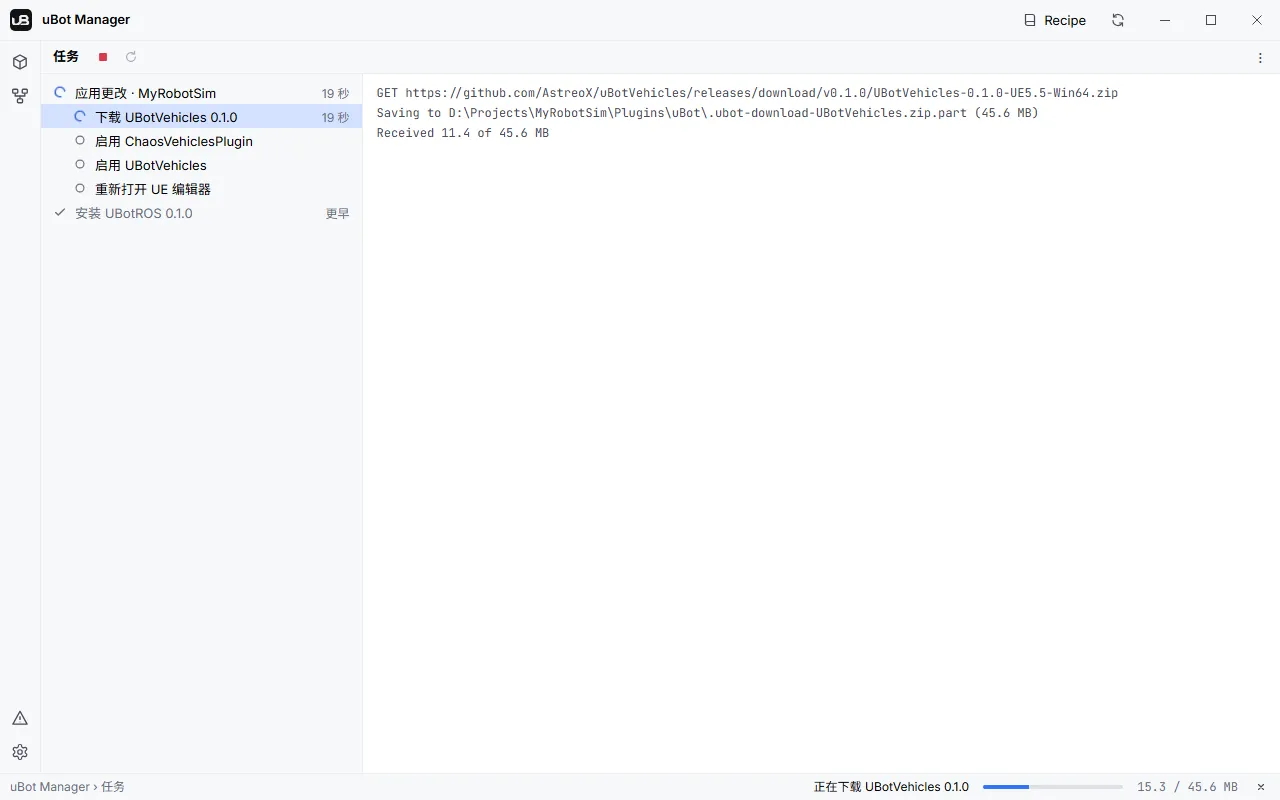Click the download progress bar in status bar
This screenshot has width=1280, height=800.
pos(1052,787)
